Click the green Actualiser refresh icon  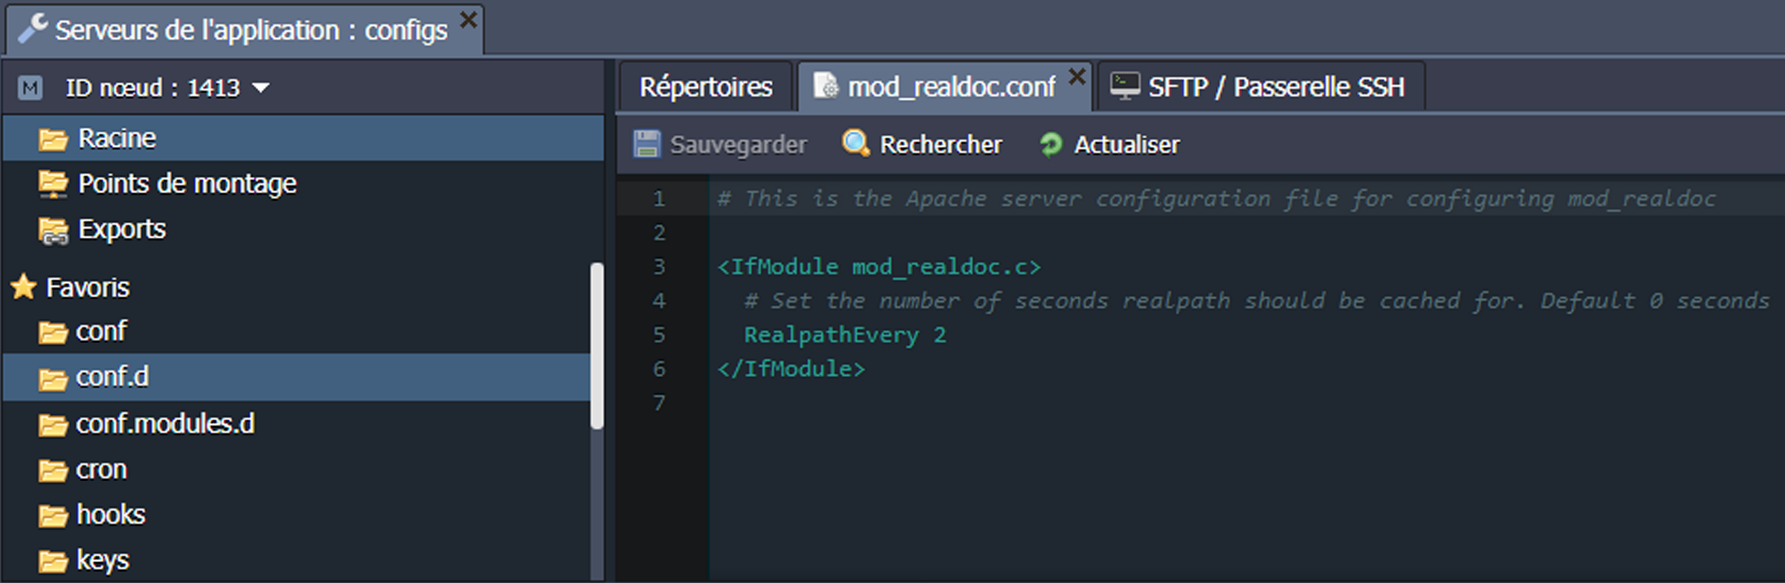click(x=1051, y=145)
